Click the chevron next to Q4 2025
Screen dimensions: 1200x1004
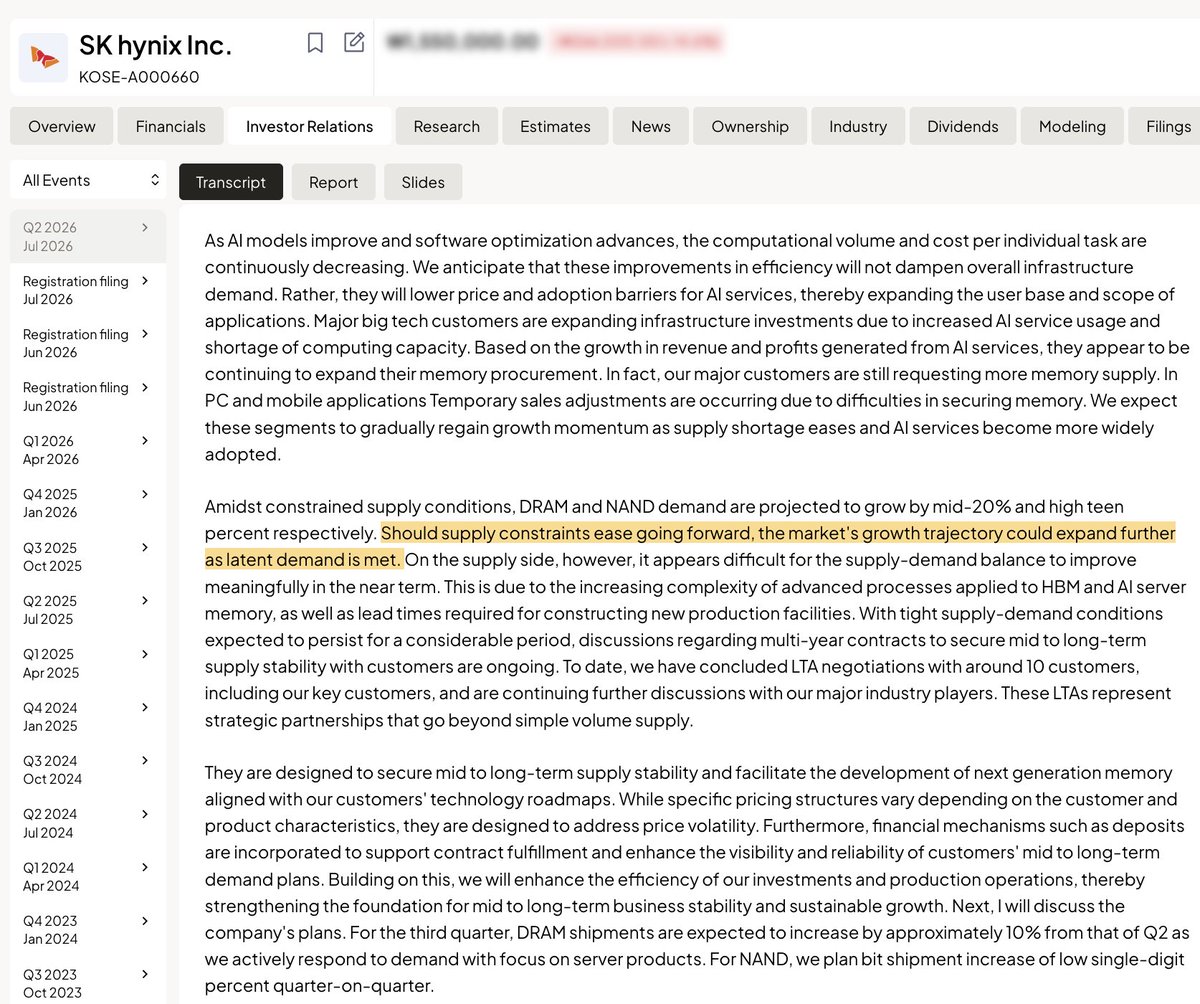[145, 493]
